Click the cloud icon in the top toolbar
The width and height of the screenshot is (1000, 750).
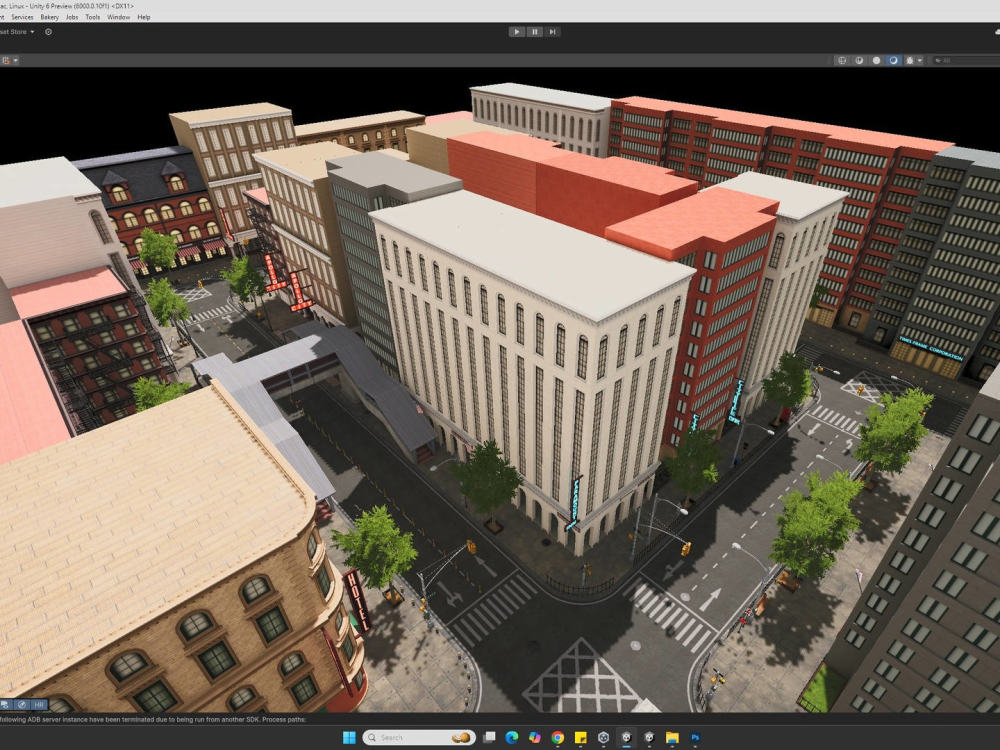[x=996, y=32]
